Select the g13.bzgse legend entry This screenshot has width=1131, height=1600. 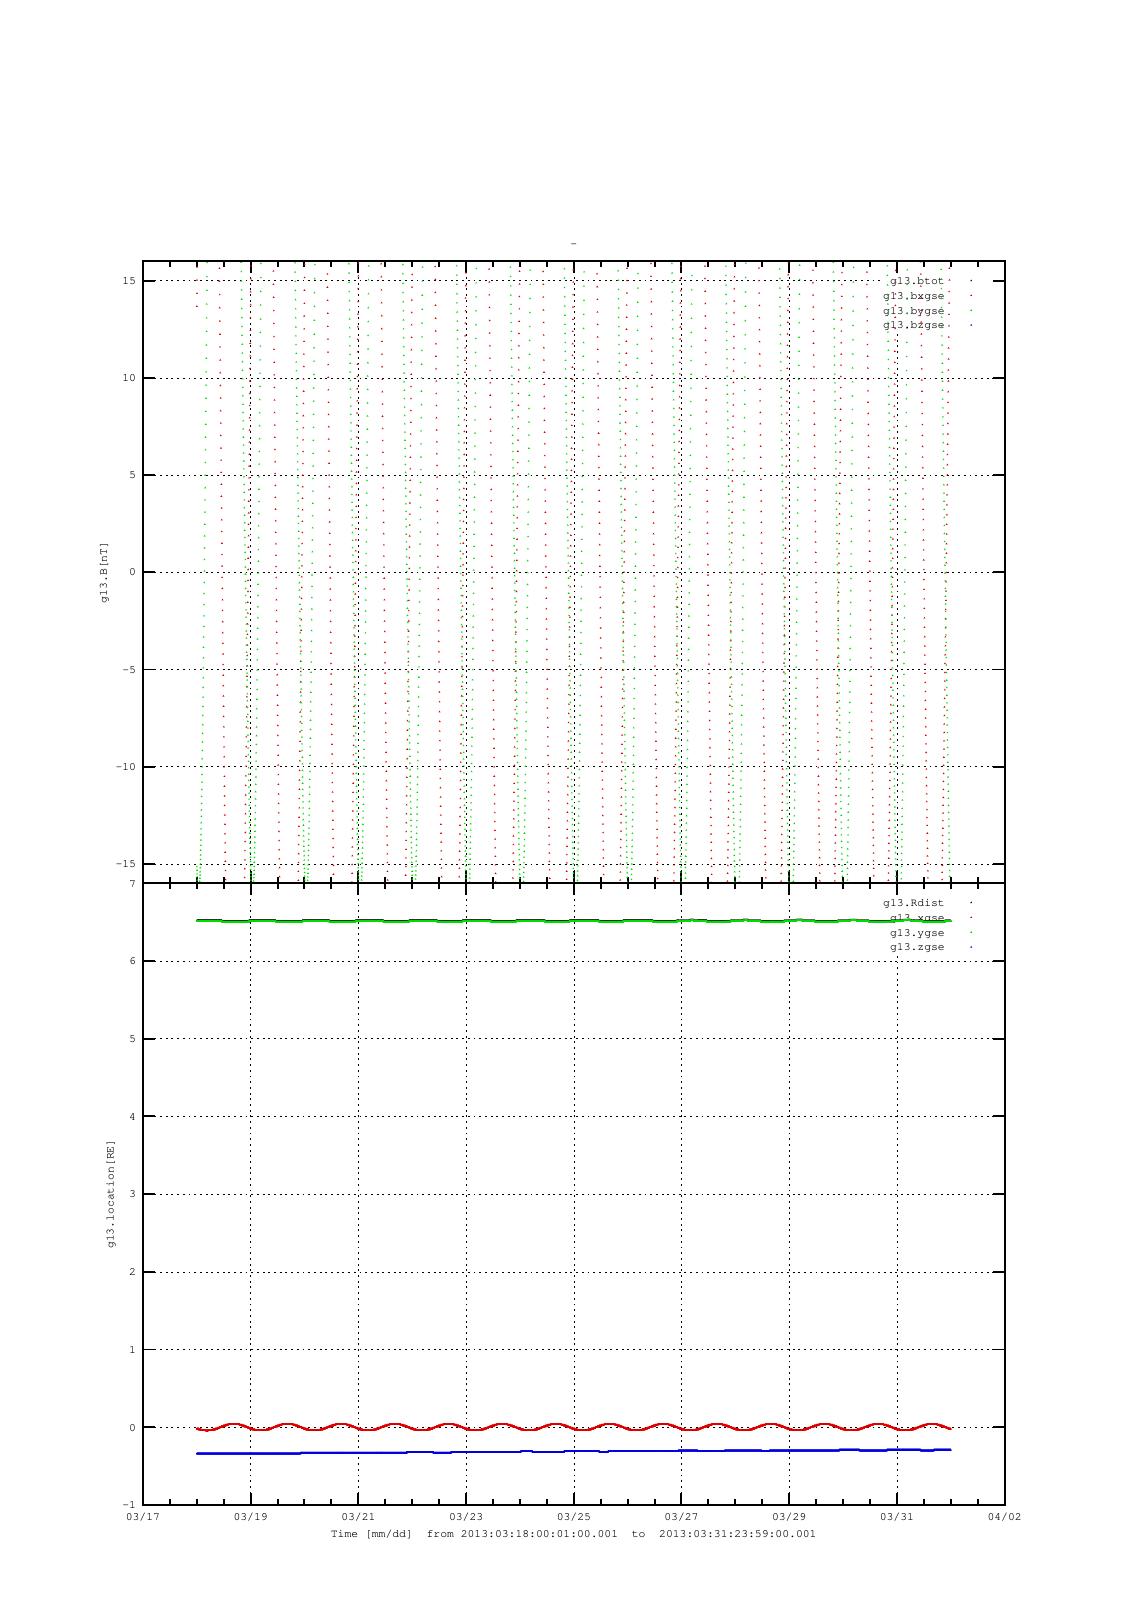click(913, 325)
